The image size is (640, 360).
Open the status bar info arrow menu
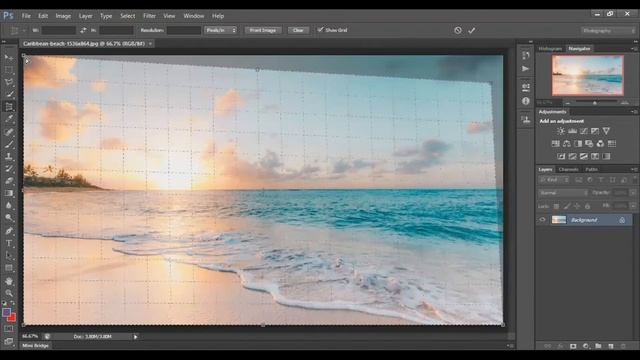click(136, 337)
